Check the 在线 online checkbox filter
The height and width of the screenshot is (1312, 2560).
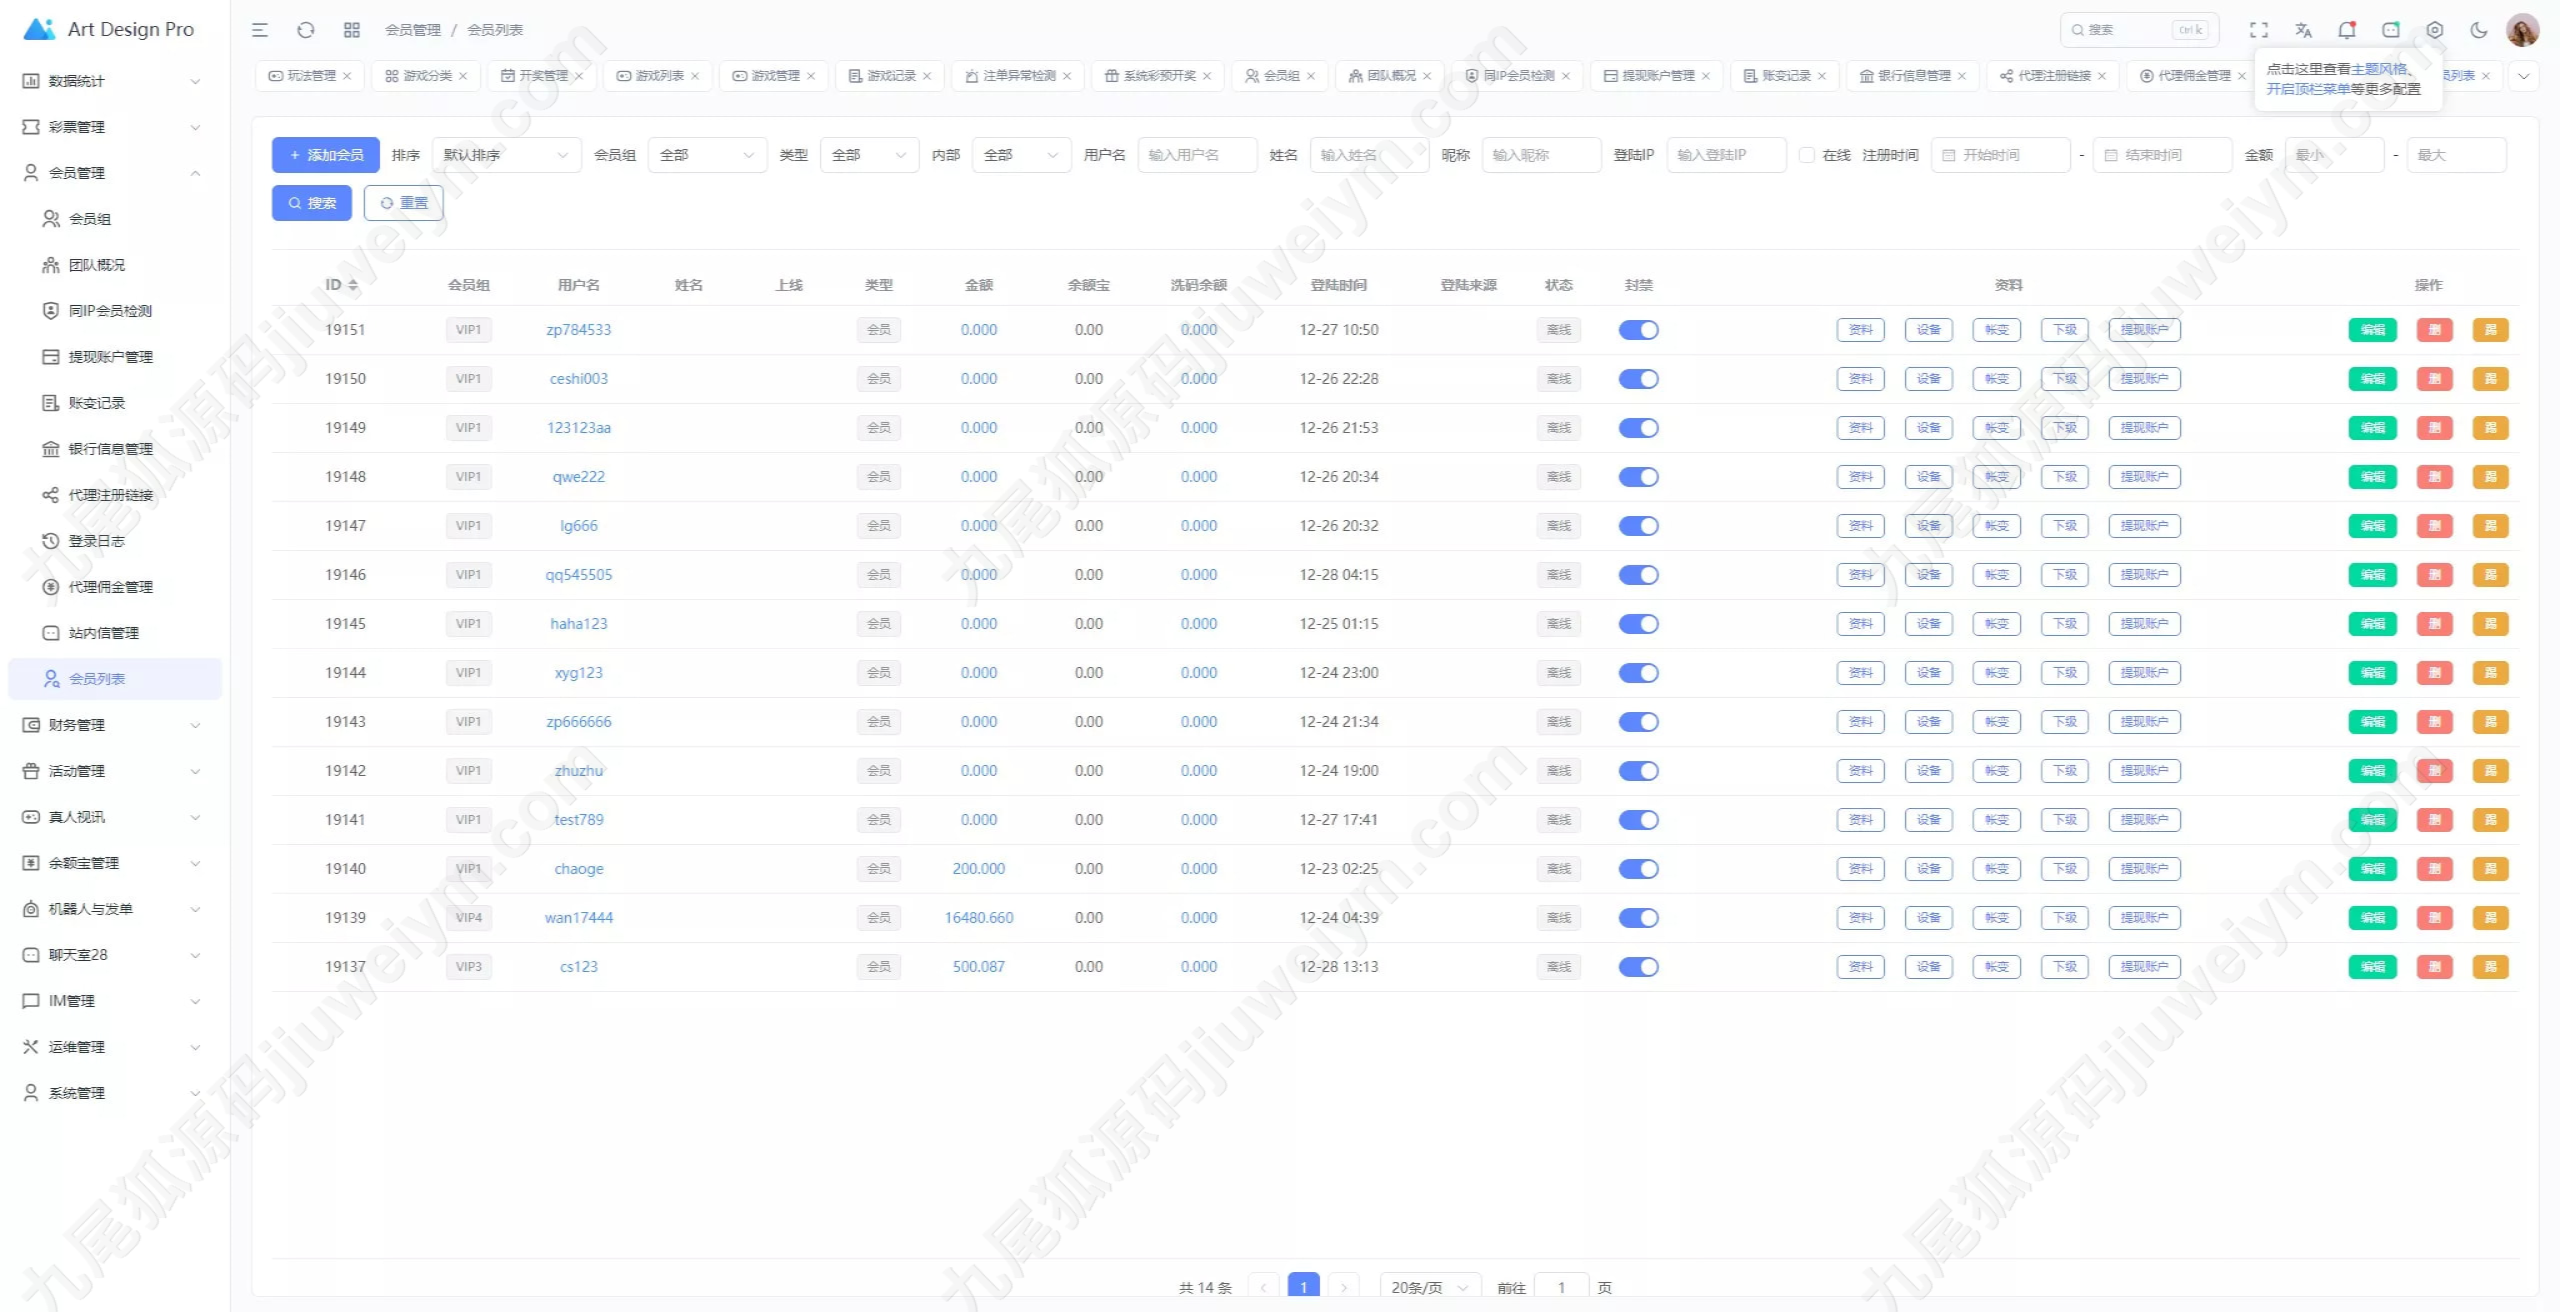tap(1807, 155)
